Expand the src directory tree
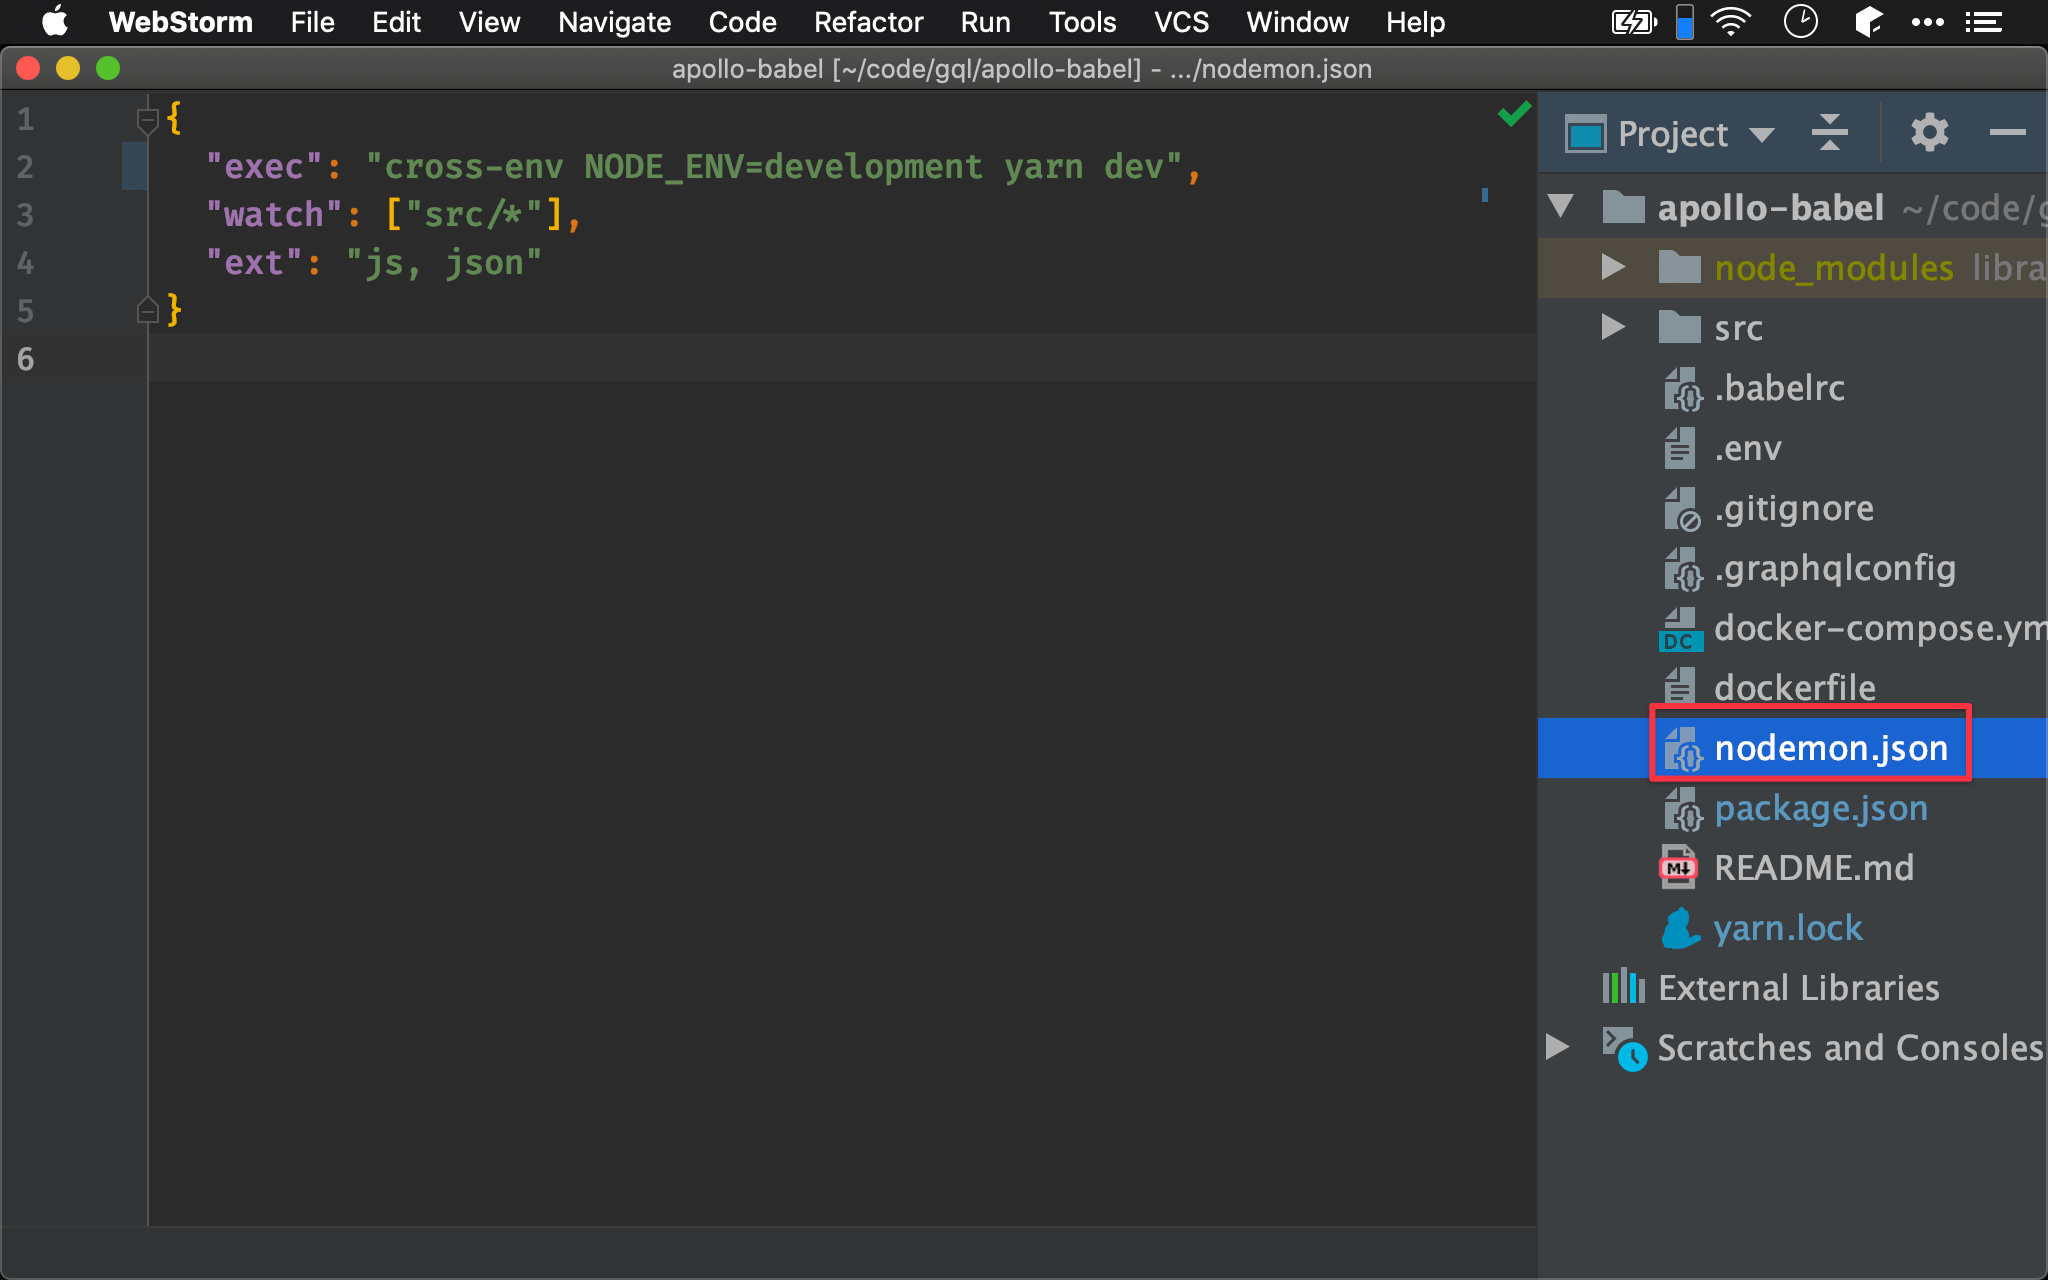The image size is (2048, 1280). [x=1612, y=327]
